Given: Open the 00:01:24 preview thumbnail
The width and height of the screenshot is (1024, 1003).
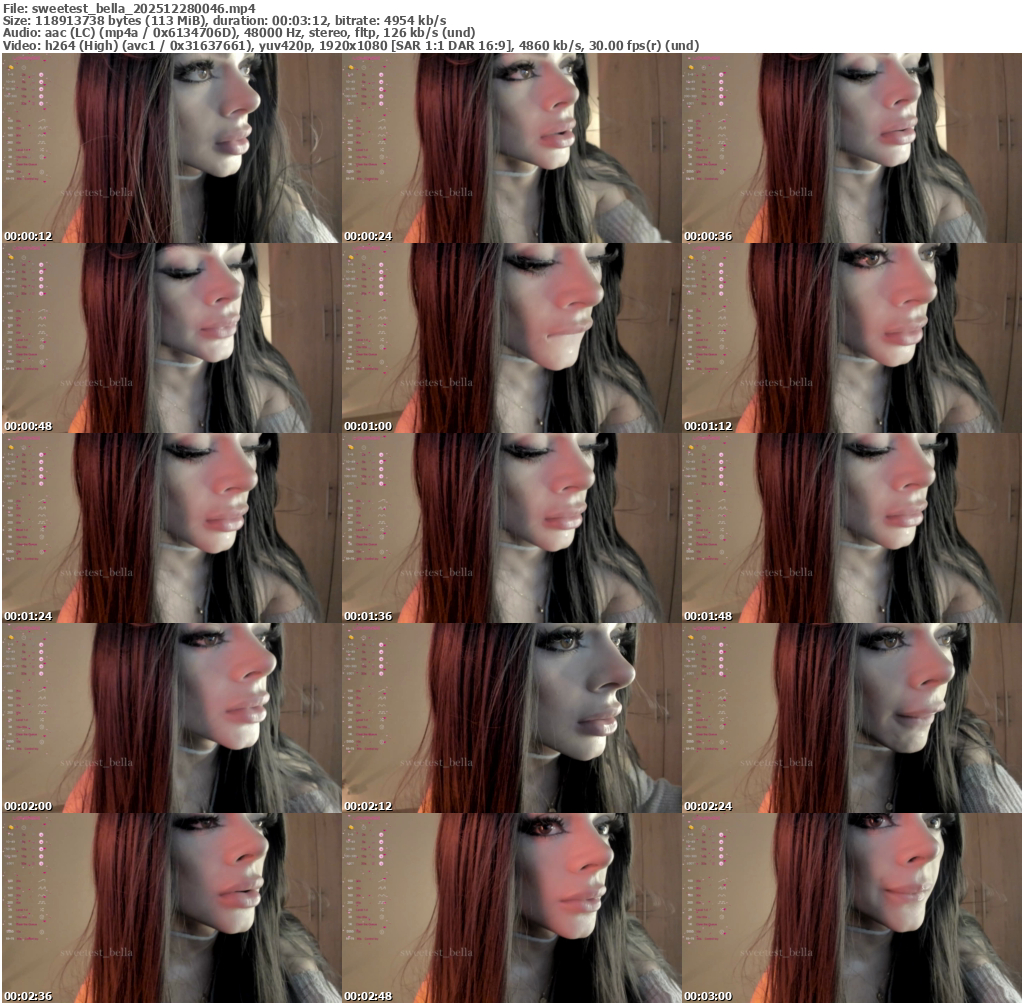Looking at the screenshot, I should tap(171, 528).
